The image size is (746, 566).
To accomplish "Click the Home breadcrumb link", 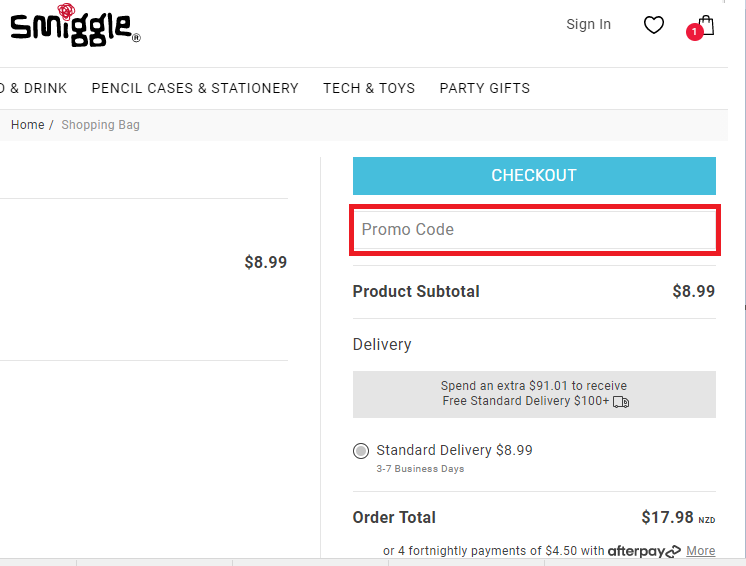I will [28, 125].
